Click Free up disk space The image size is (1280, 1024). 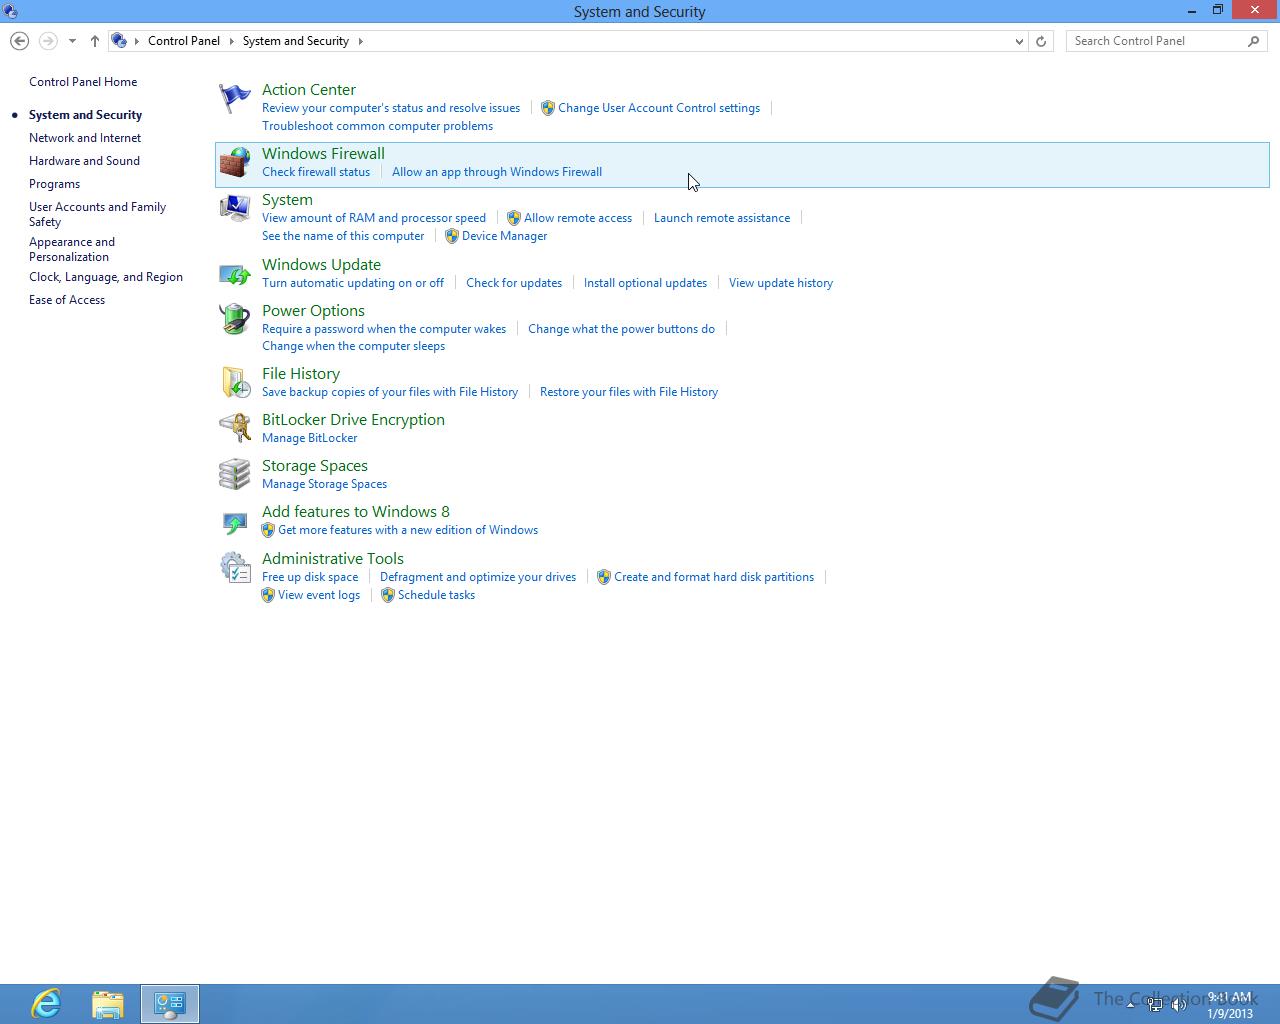click(310, 577)
